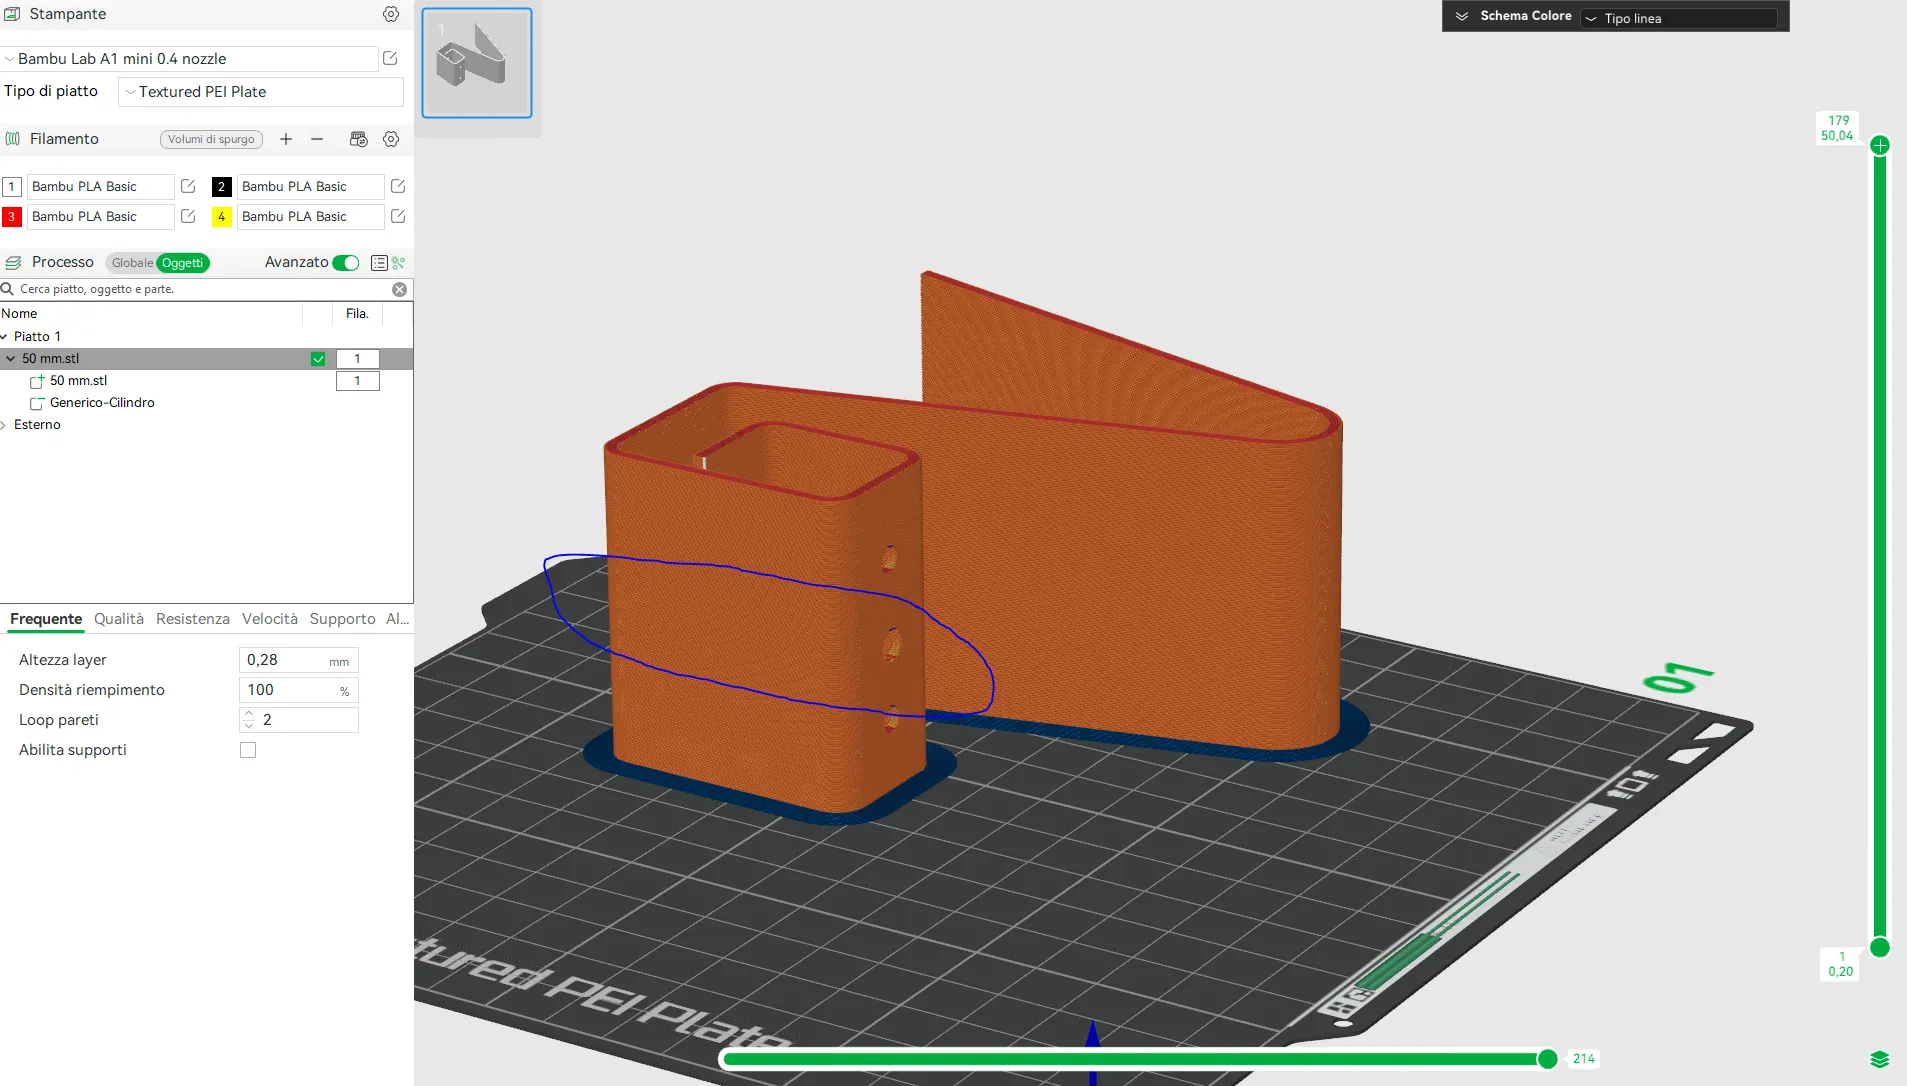Switch to the Frequente tab
Viewport: 1907px width, 1086px height.
[46, 619]
